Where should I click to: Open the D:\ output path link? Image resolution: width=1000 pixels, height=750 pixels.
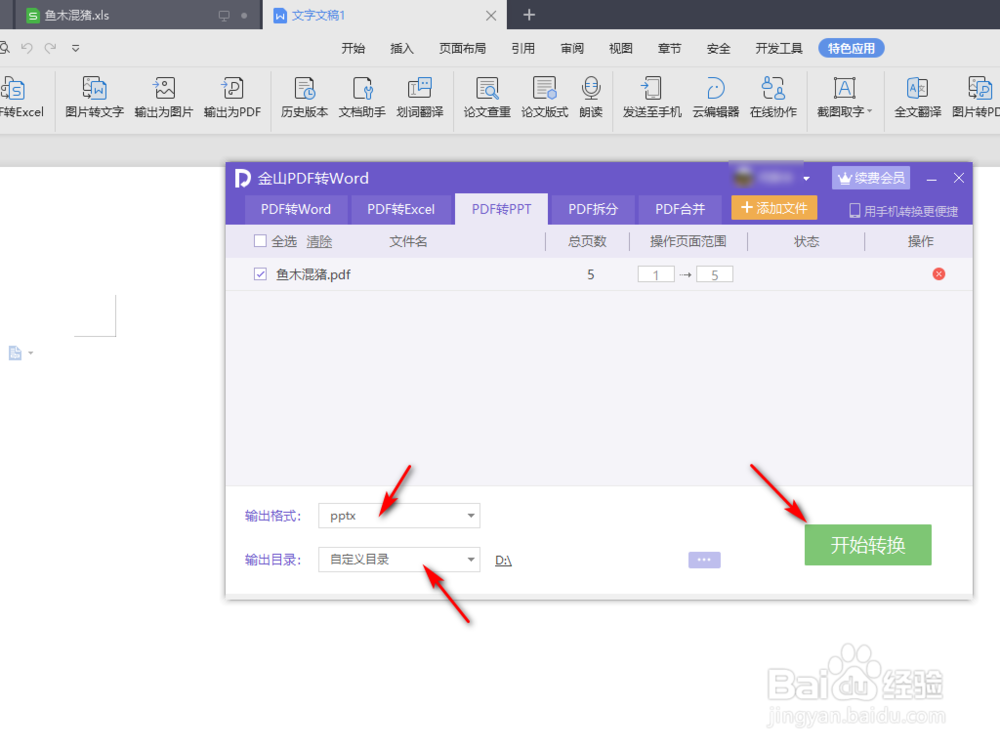[503, 560]
